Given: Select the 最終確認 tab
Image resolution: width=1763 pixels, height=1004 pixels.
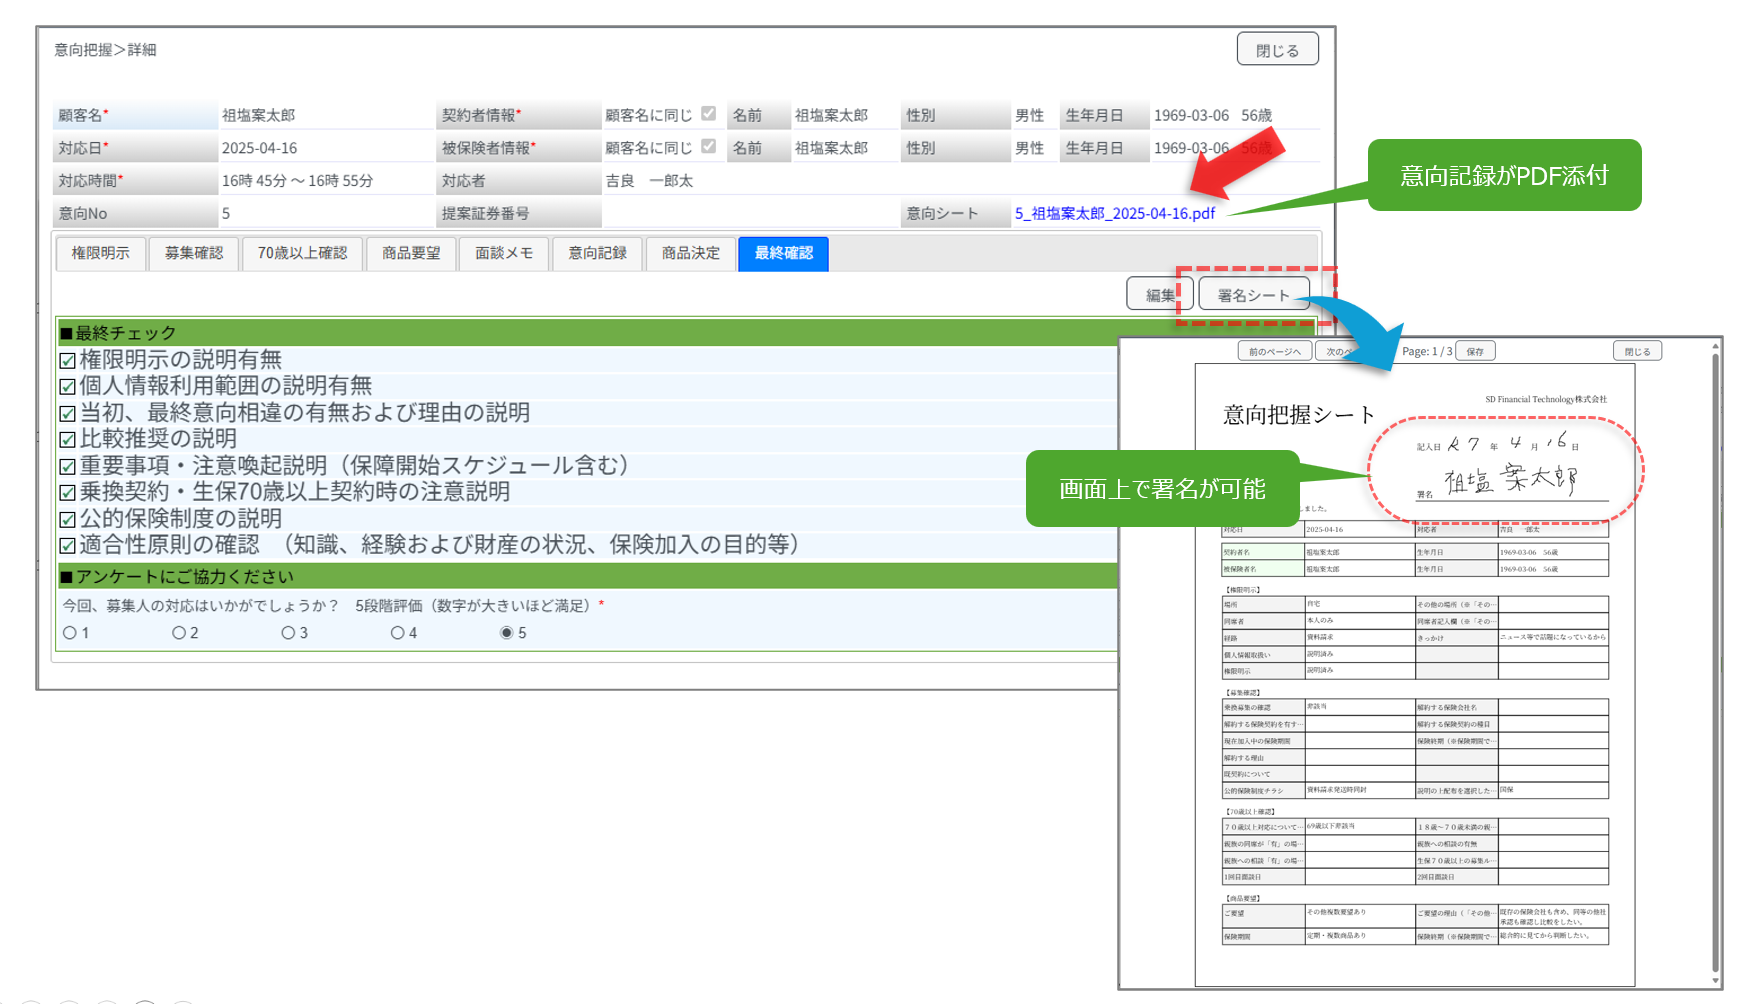Looking at the screenshot, I should (783, 253).
